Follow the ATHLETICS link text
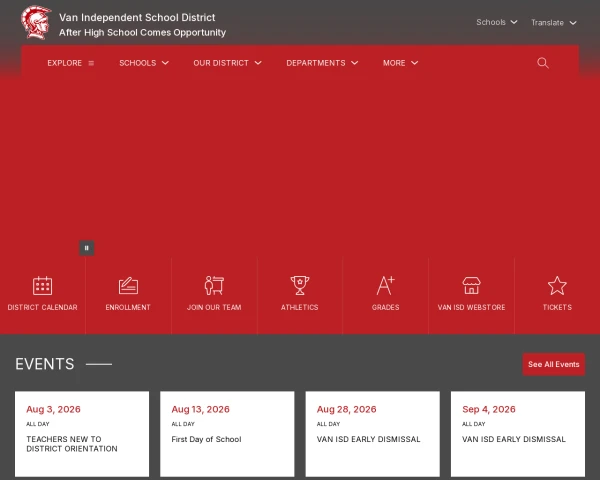The width and height of the screenshot is (600, 480). [x=300, y=307]
